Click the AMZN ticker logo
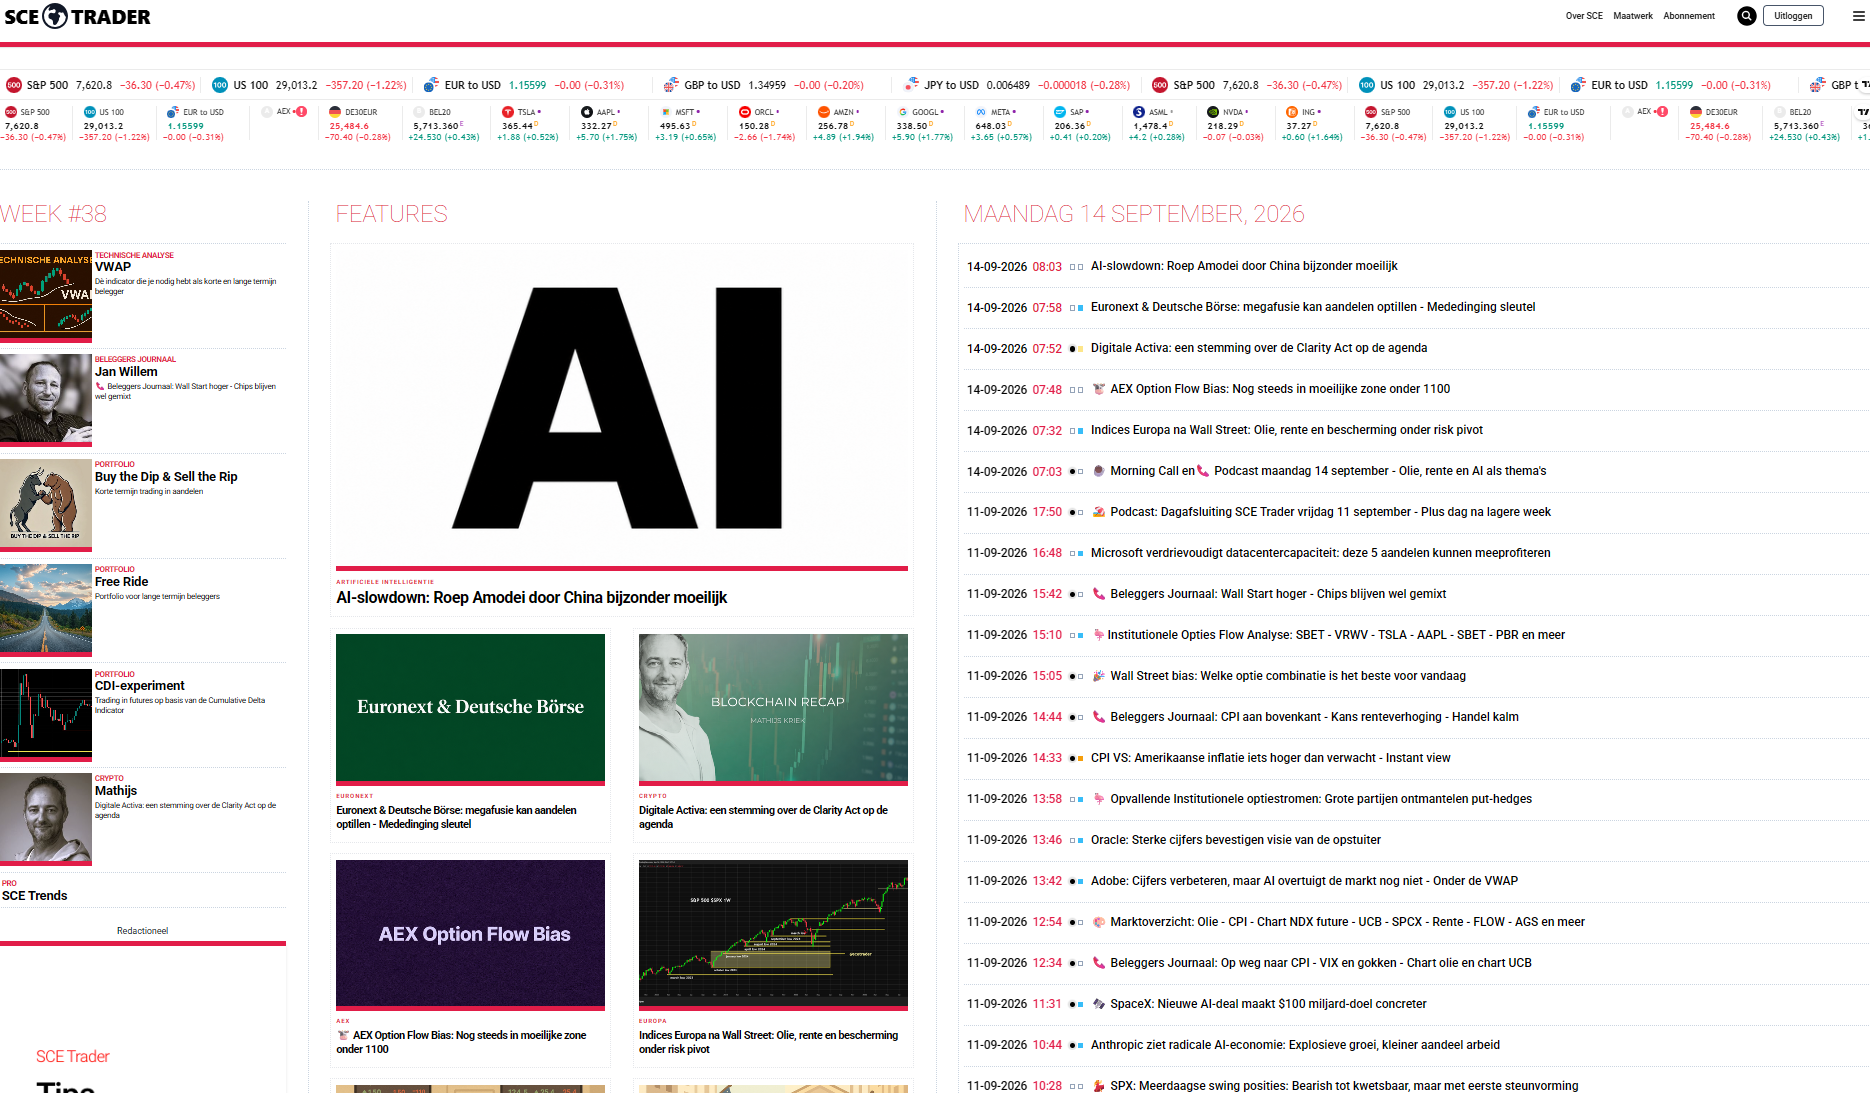Viewport: 1870px width, 1093px height. (824, 112)
